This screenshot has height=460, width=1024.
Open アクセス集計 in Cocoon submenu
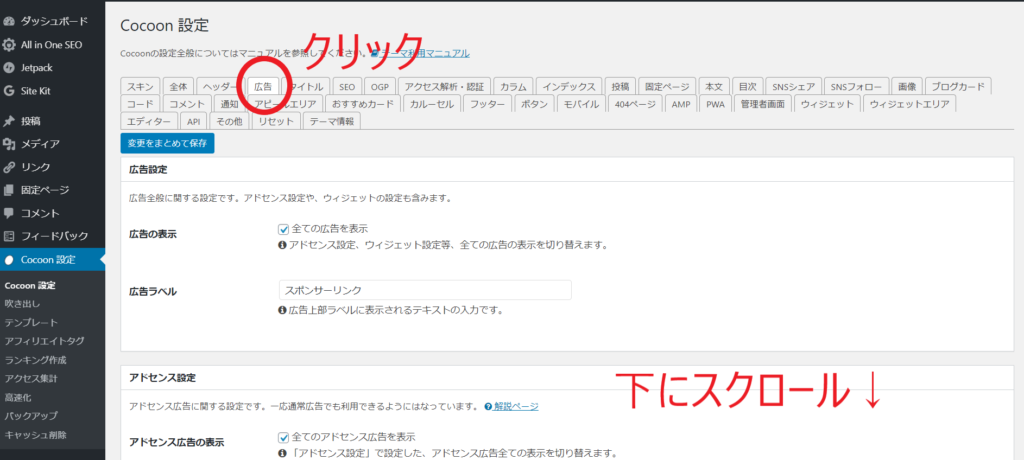coord(31,378)
